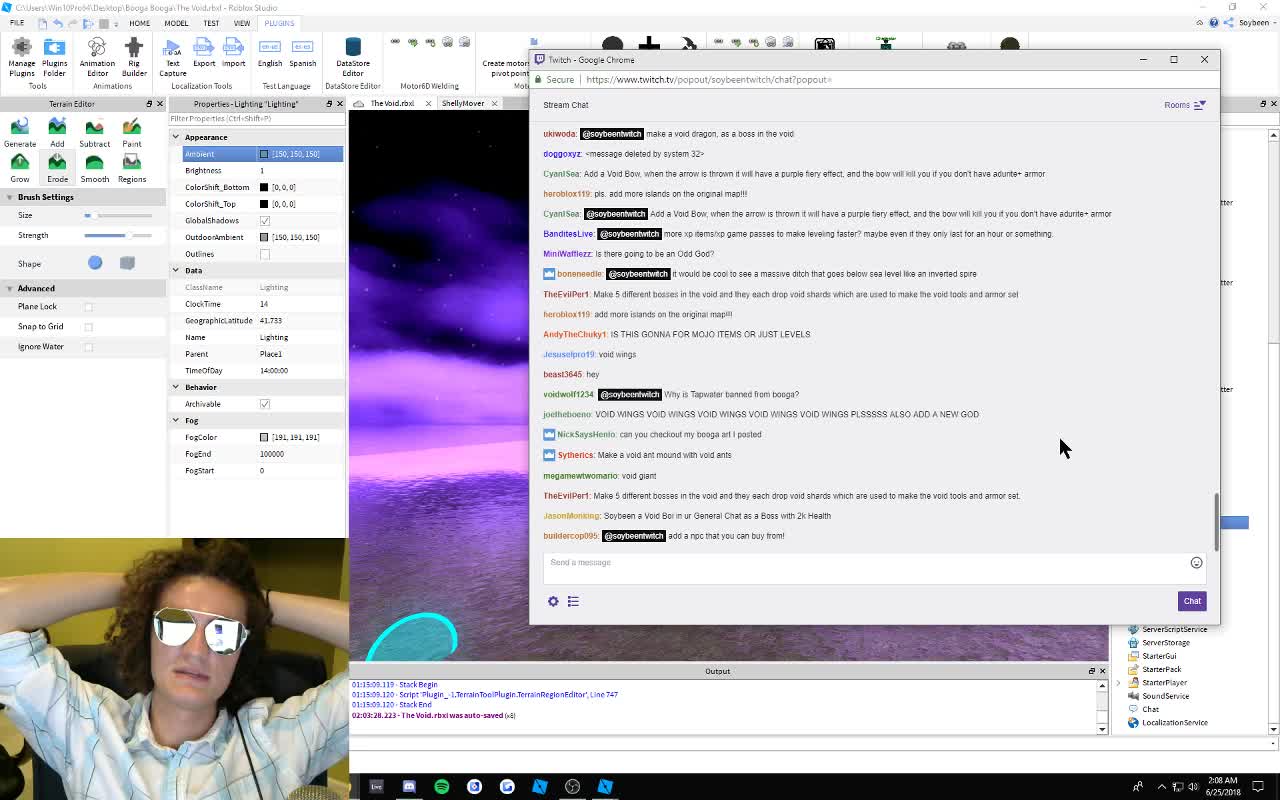Collapse the Data property group
The image size is (1280, 800).
click(175, 270)
